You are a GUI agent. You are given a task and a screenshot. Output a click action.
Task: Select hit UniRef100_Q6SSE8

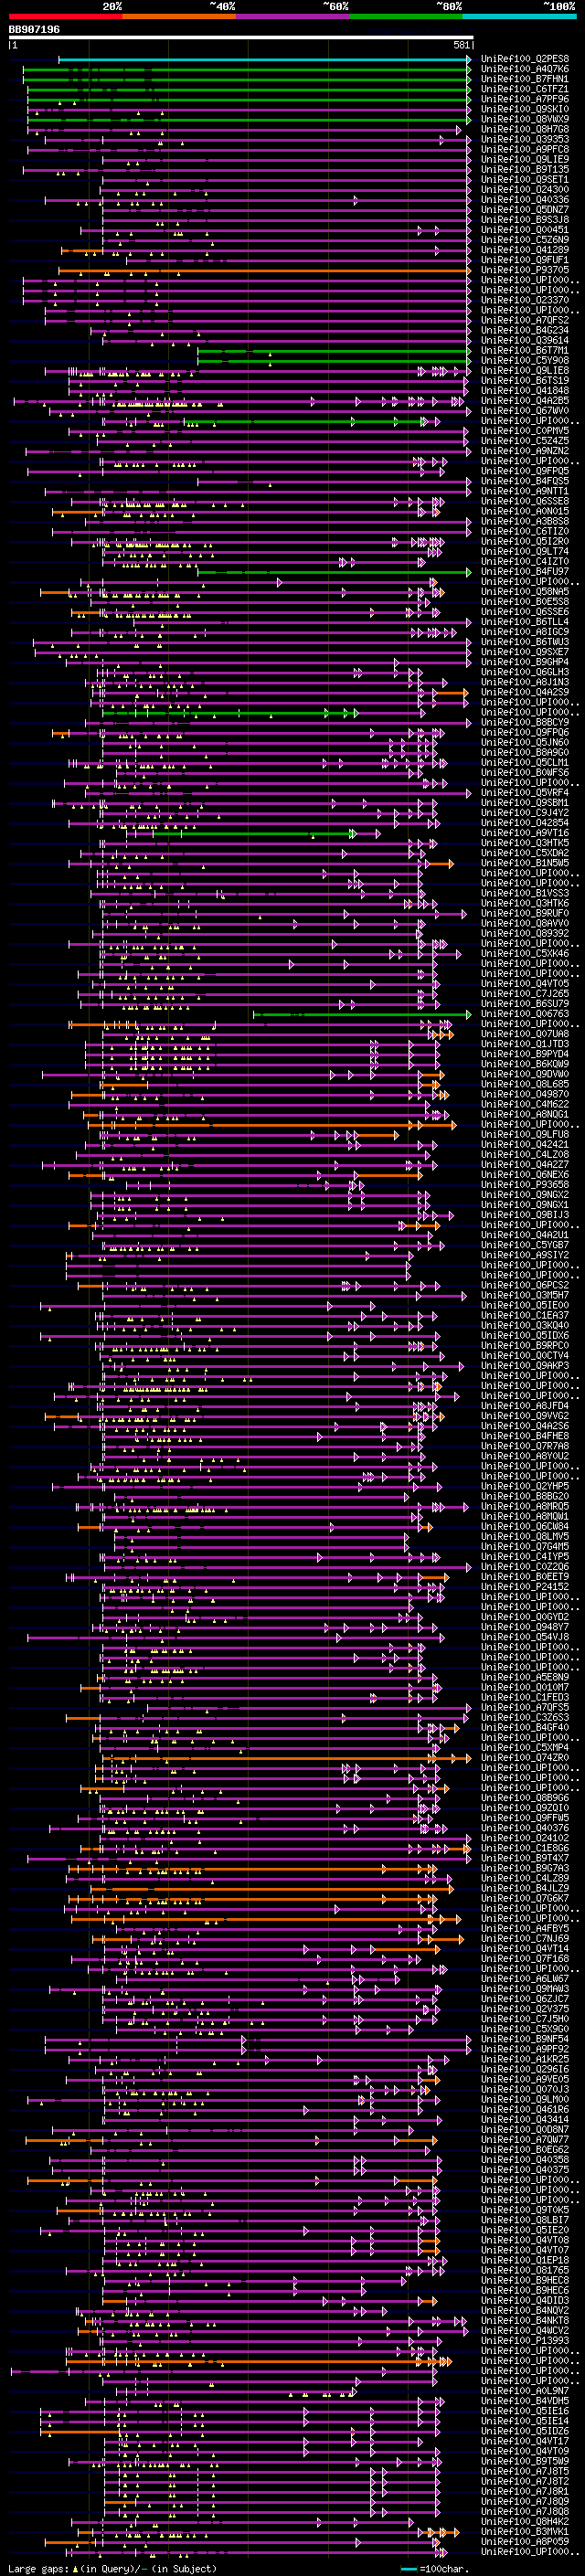(x=524, y=501)
